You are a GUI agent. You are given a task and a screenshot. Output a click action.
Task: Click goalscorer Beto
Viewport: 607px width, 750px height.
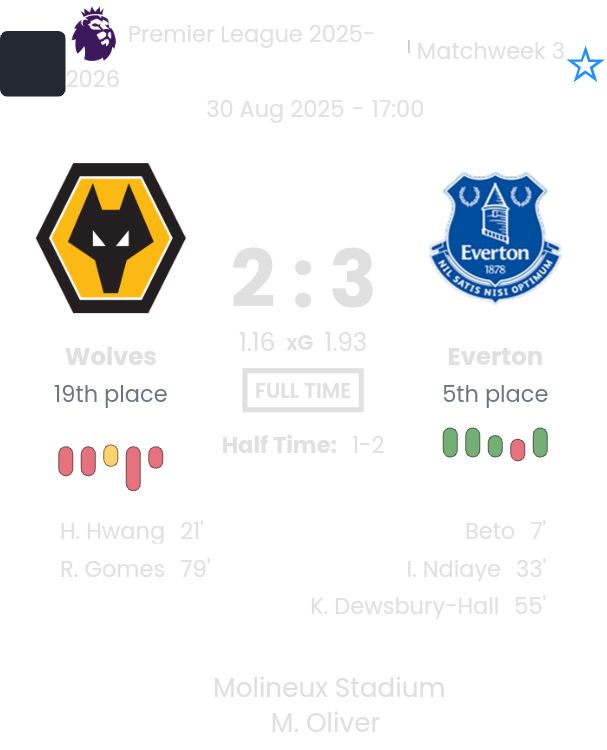tap(490, 531)
